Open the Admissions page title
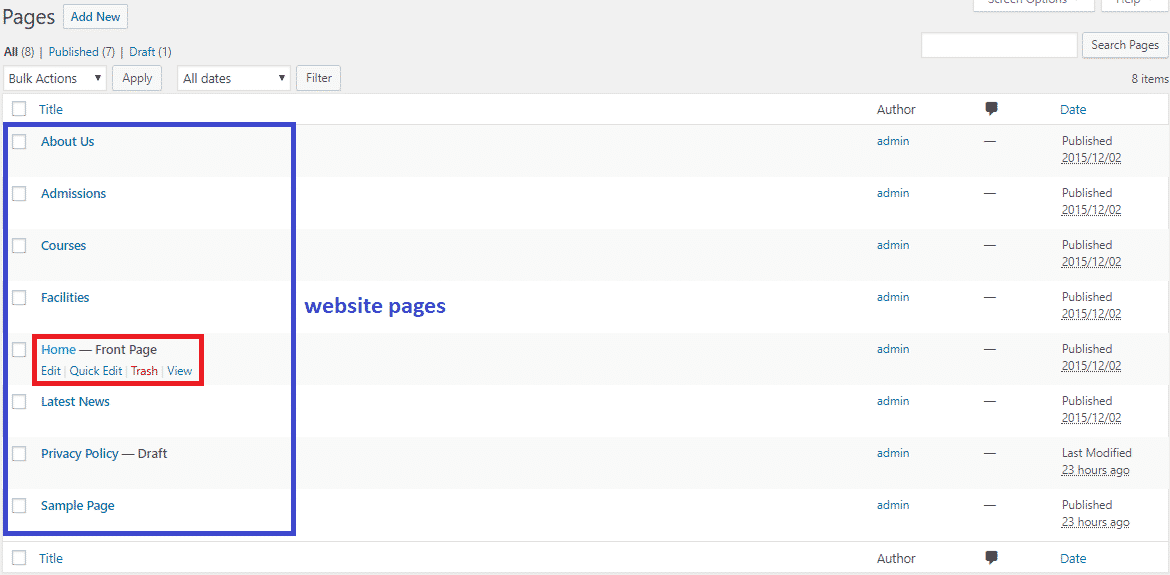The height and width of the screenshot is (575, 1170). click(x=73, y=193)
